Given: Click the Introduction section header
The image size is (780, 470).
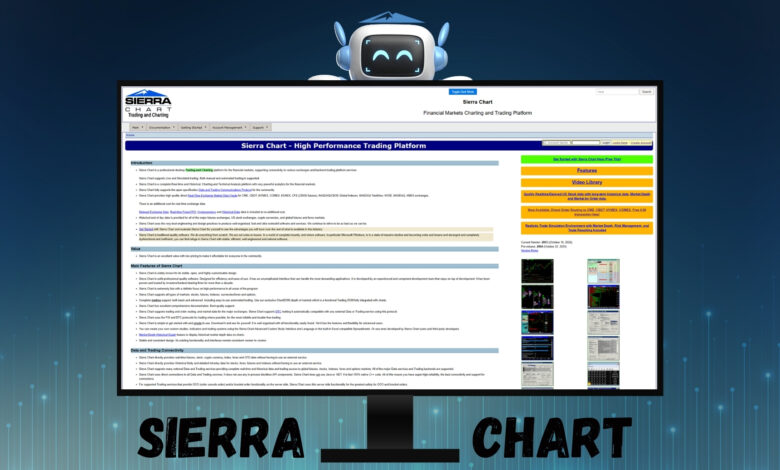Looking at the screenshot, I should click(314, 163).
